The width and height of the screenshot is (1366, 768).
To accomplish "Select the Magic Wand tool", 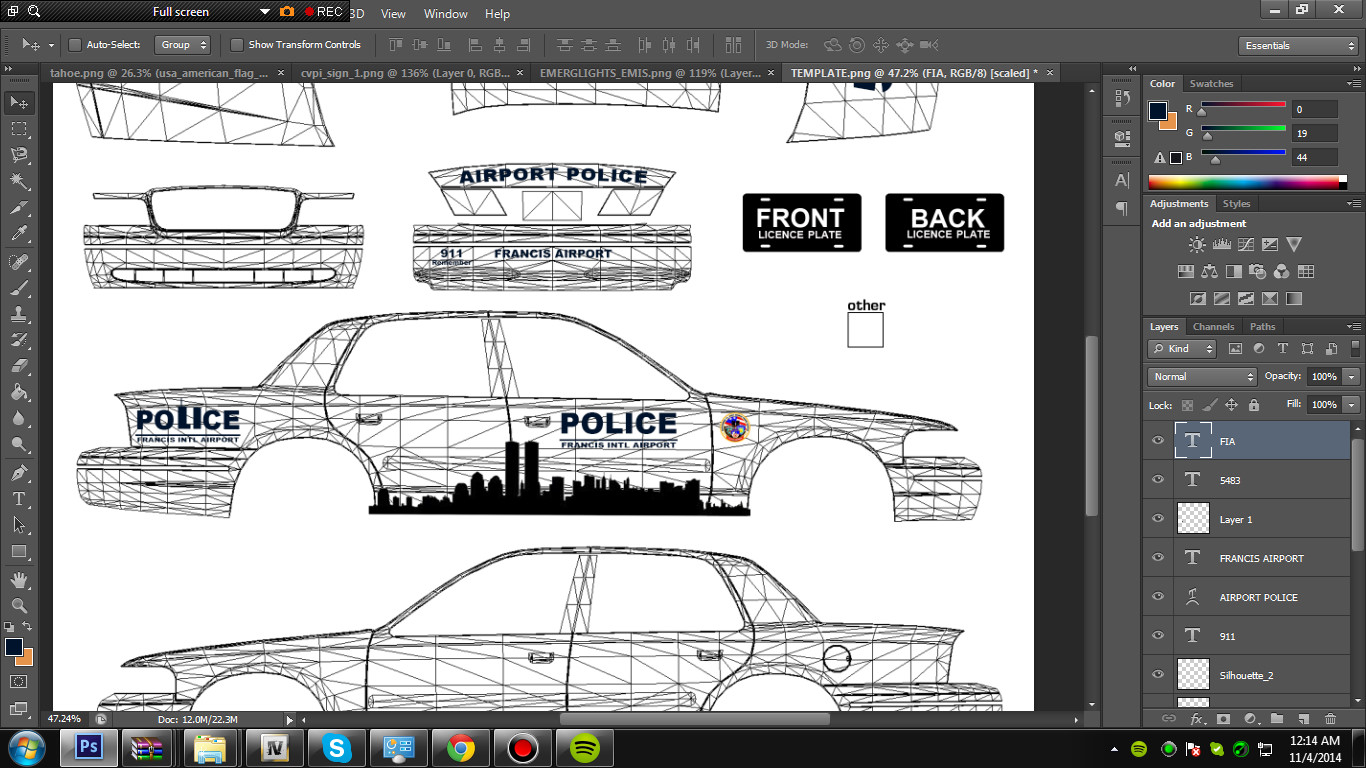I will tap(19, 181).
